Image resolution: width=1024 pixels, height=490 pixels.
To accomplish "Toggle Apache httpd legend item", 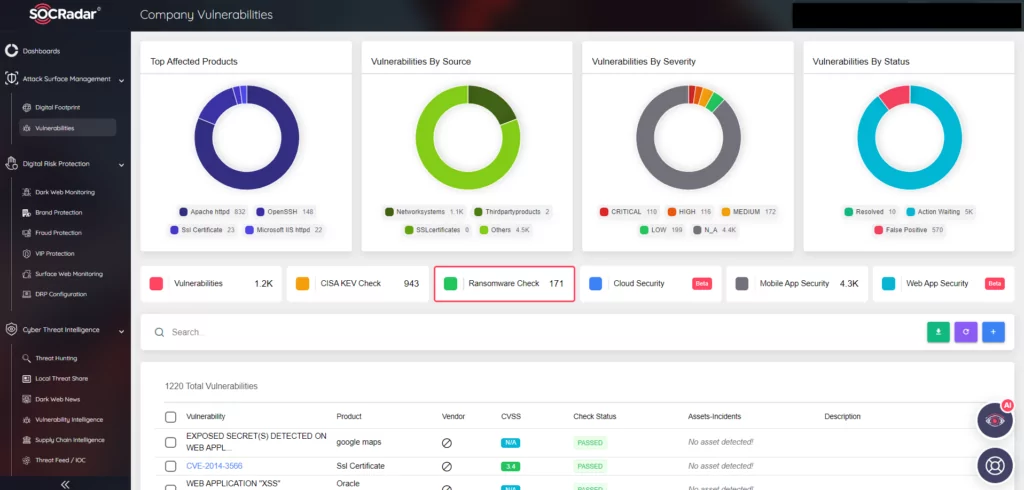I will pyautogui.click(x=213, y=212).
